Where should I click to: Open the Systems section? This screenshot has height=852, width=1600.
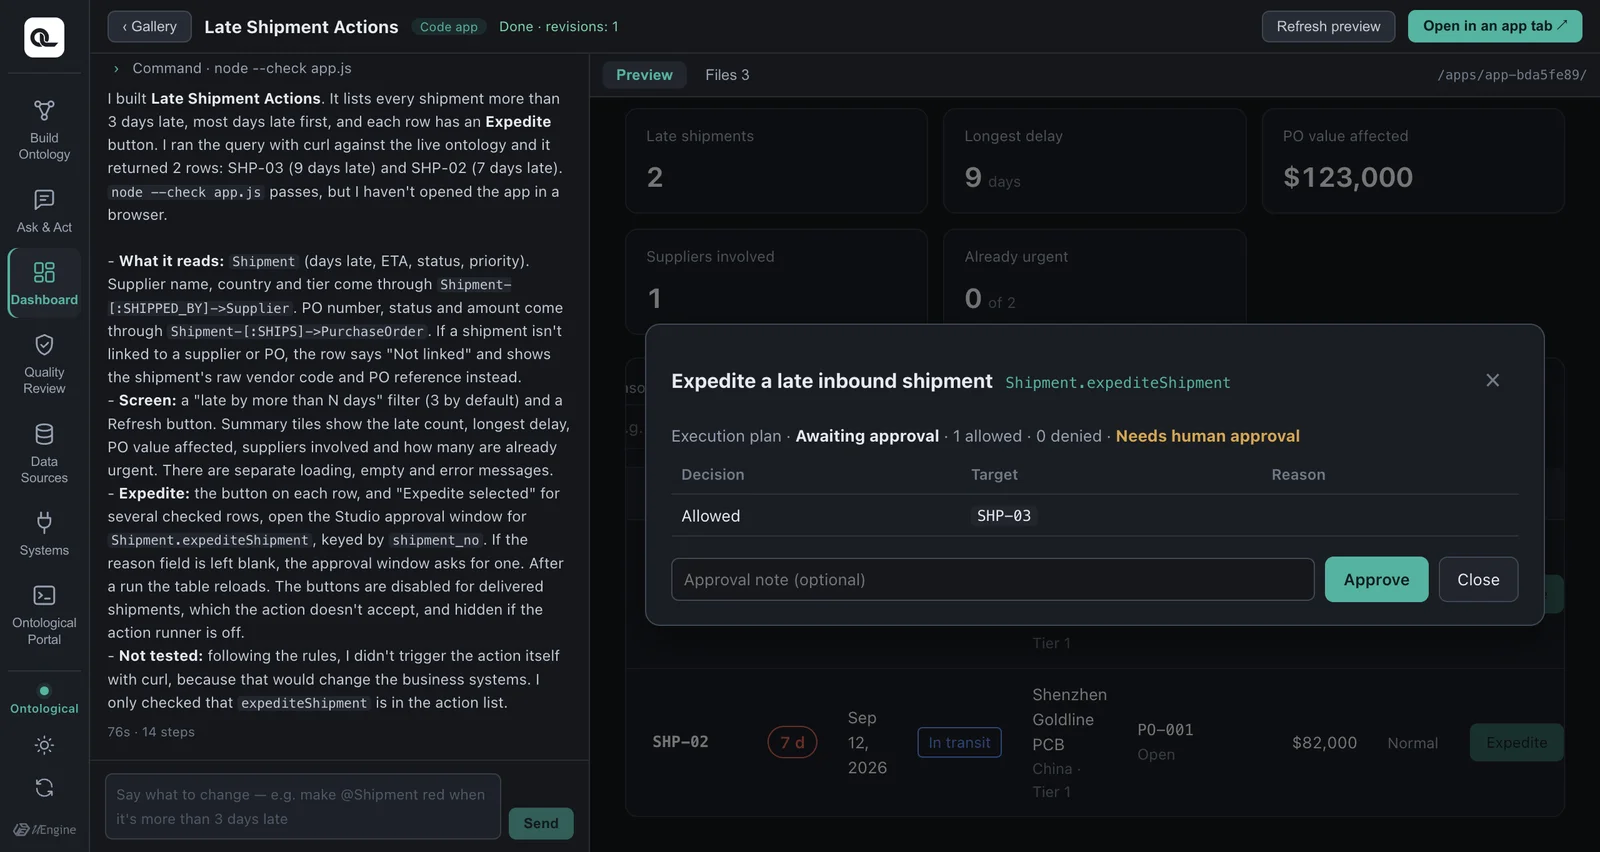(44, 534)
